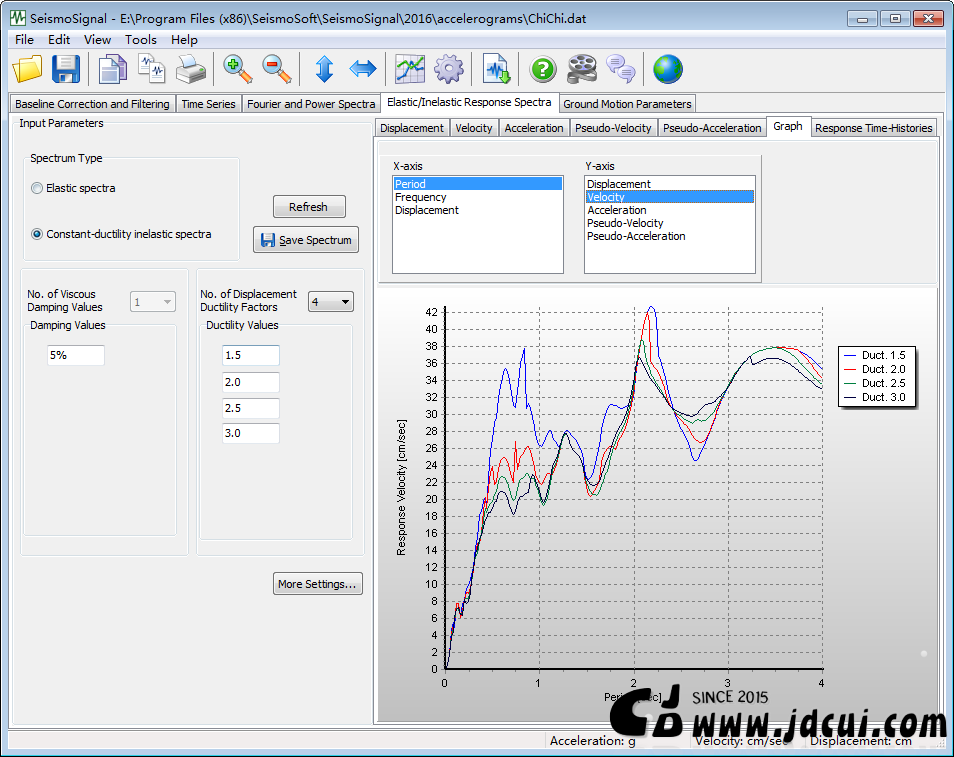Open program settings gear icon
This screenshot has height=757, width=954.
coord(449,69)
